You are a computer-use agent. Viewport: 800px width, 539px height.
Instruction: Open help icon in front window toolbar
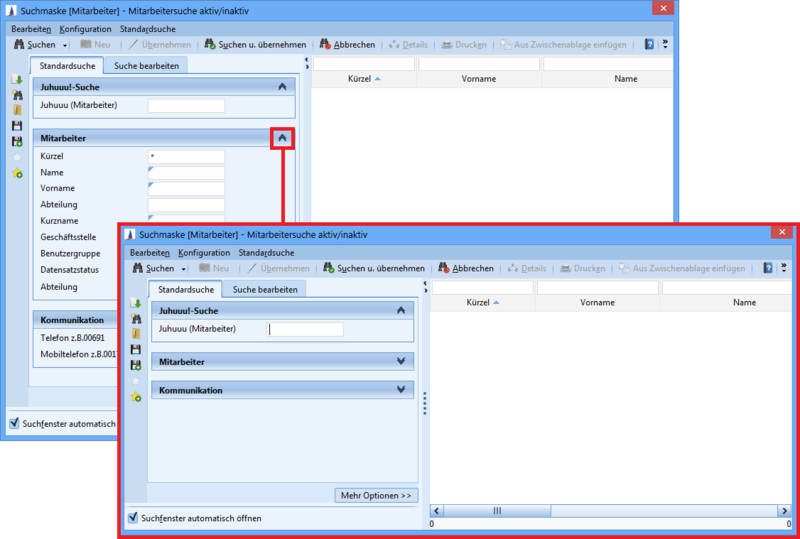(x=768, y=268)
